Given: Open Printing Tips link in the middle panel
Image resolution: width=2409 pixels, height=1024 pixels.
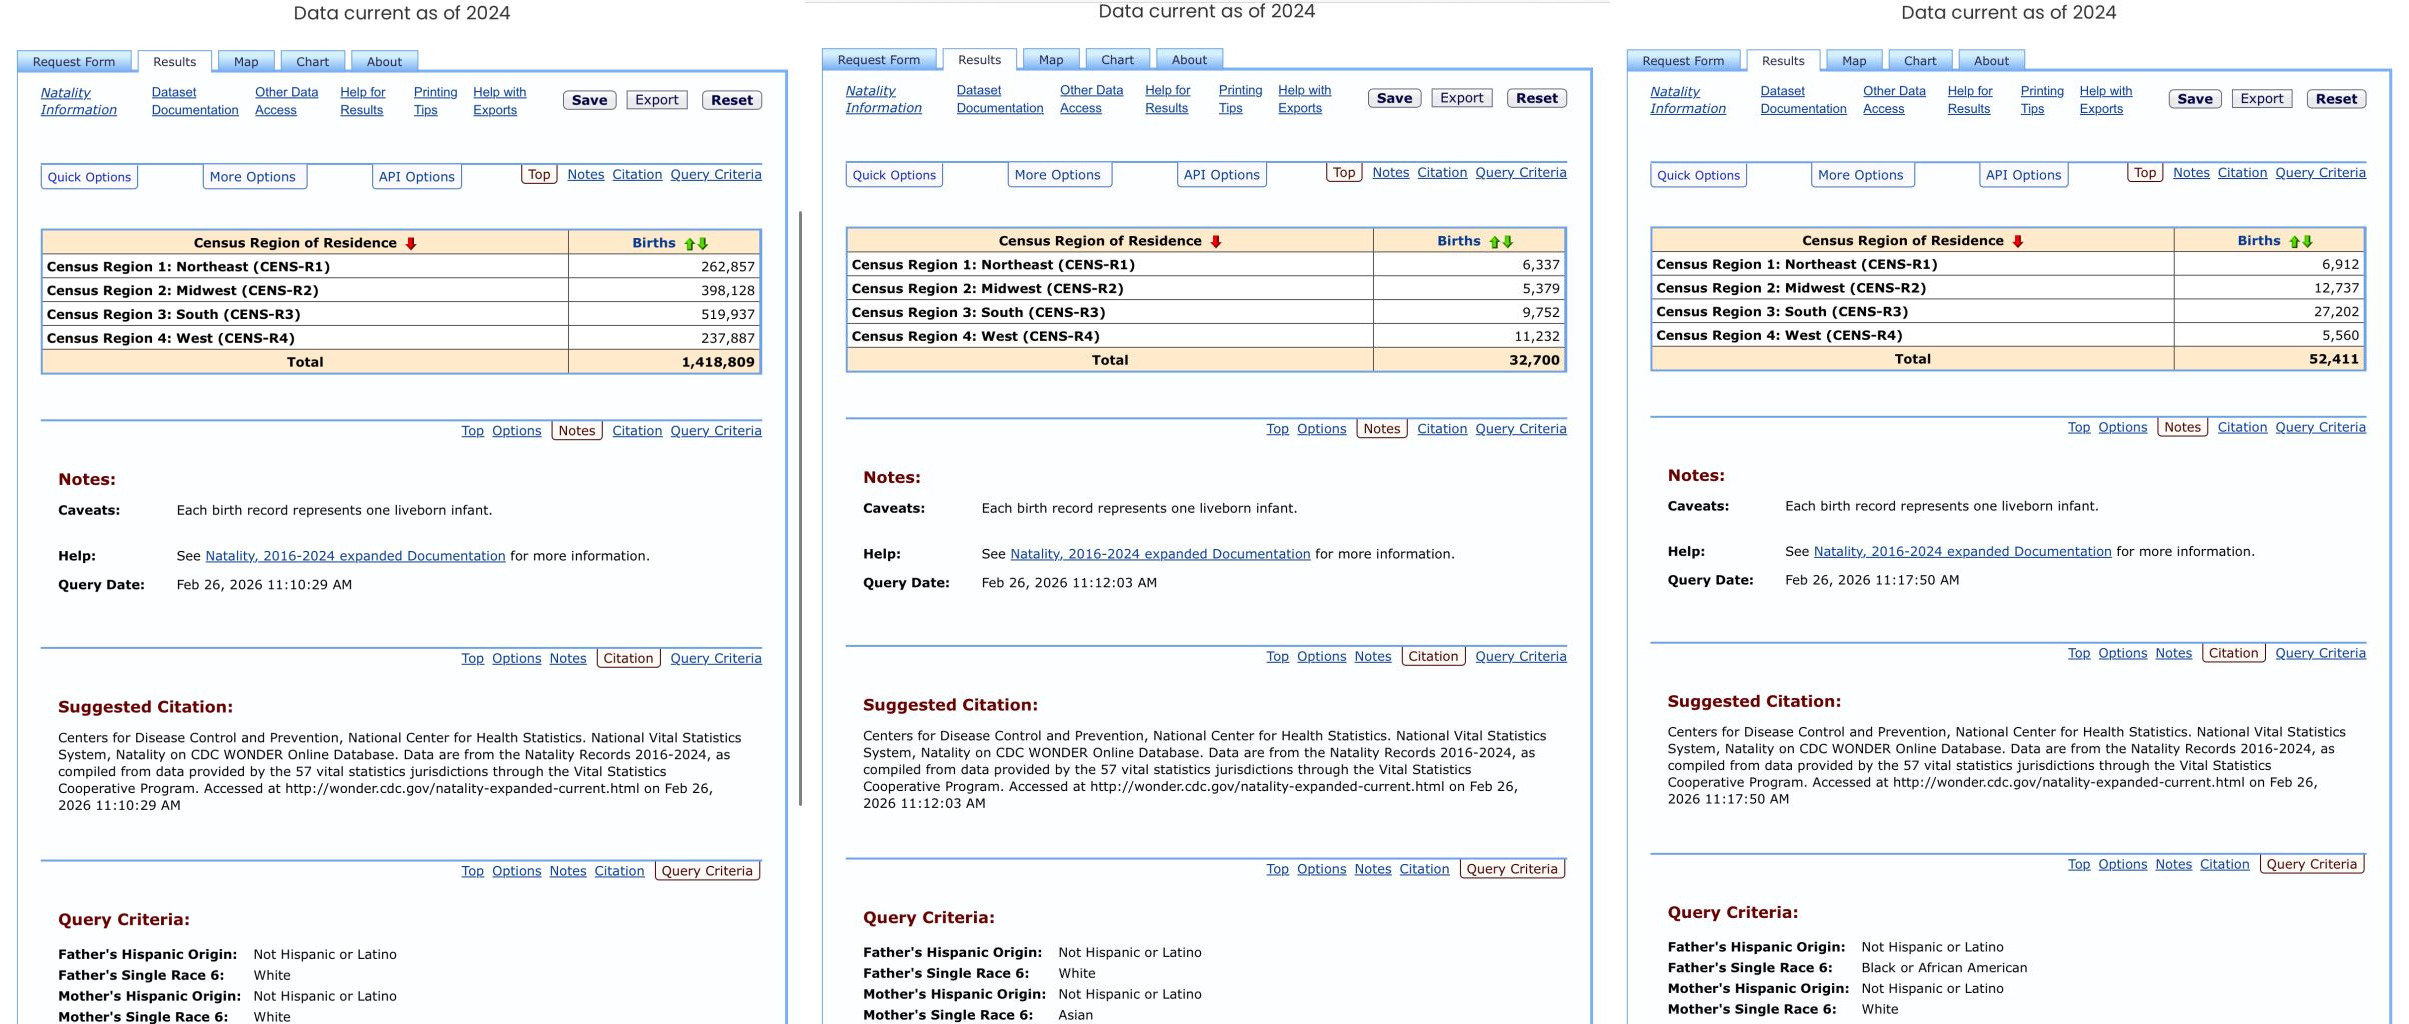Looking at the screenshot, I should [x=1240, y=99].
